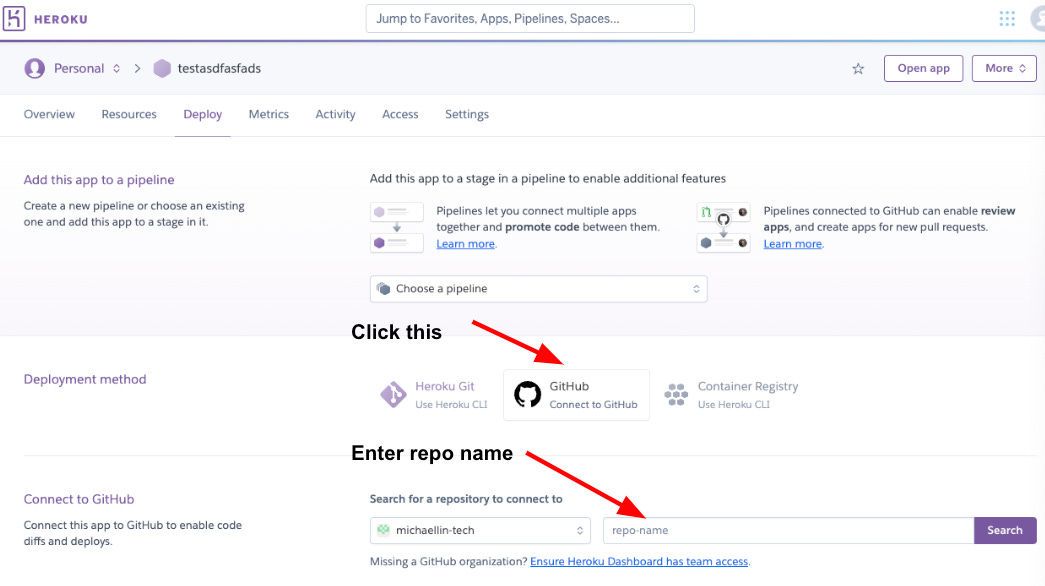Switch to the Settings tab
This screenshot has height=586, width=1045.
click(x=466, y=114)
